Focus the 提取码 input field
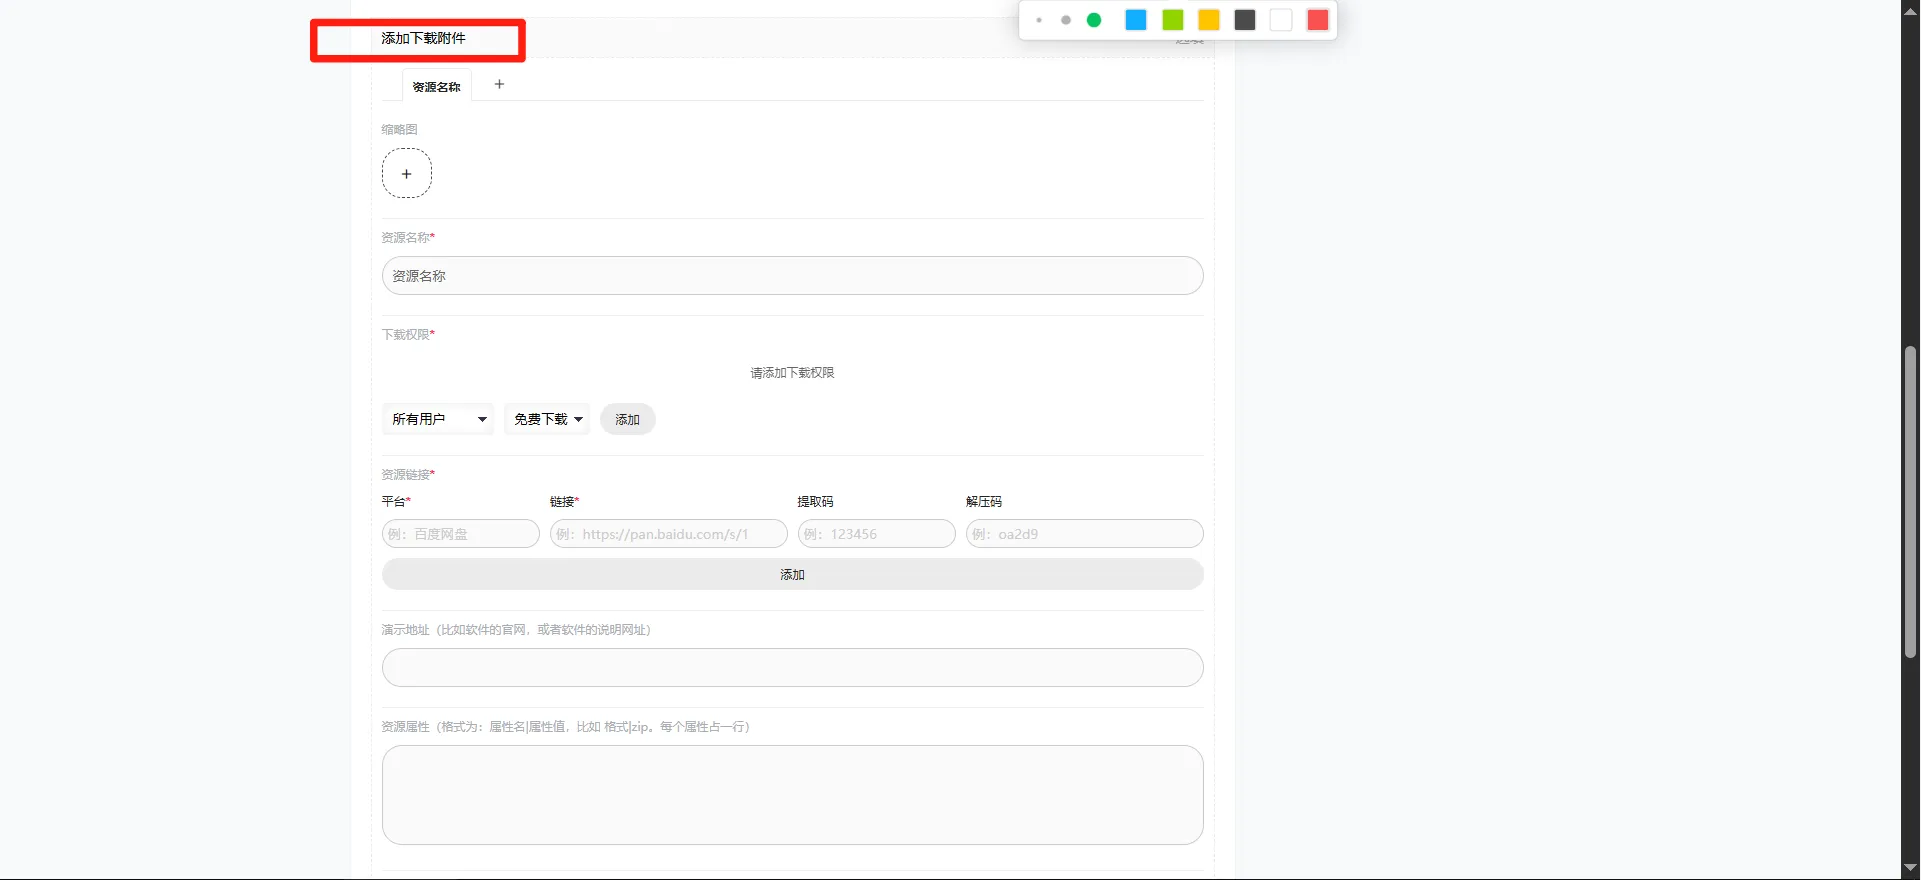The height and width of the screenshot is (880, 1921). [x=877, y=534]
